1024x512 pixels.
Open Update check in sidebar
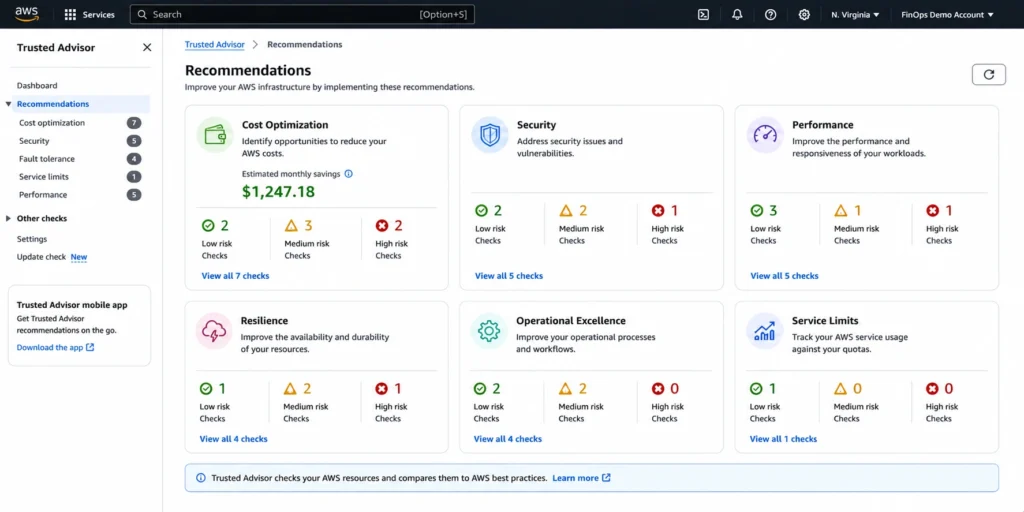pos(41,257)
